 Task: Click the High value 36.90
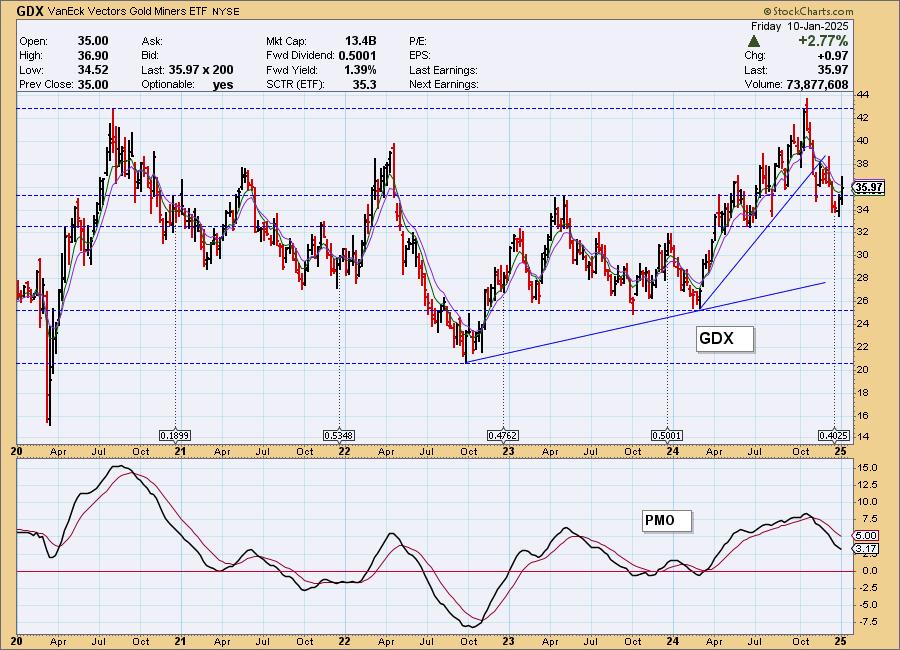pyautogui.click(x=93, y=56)
